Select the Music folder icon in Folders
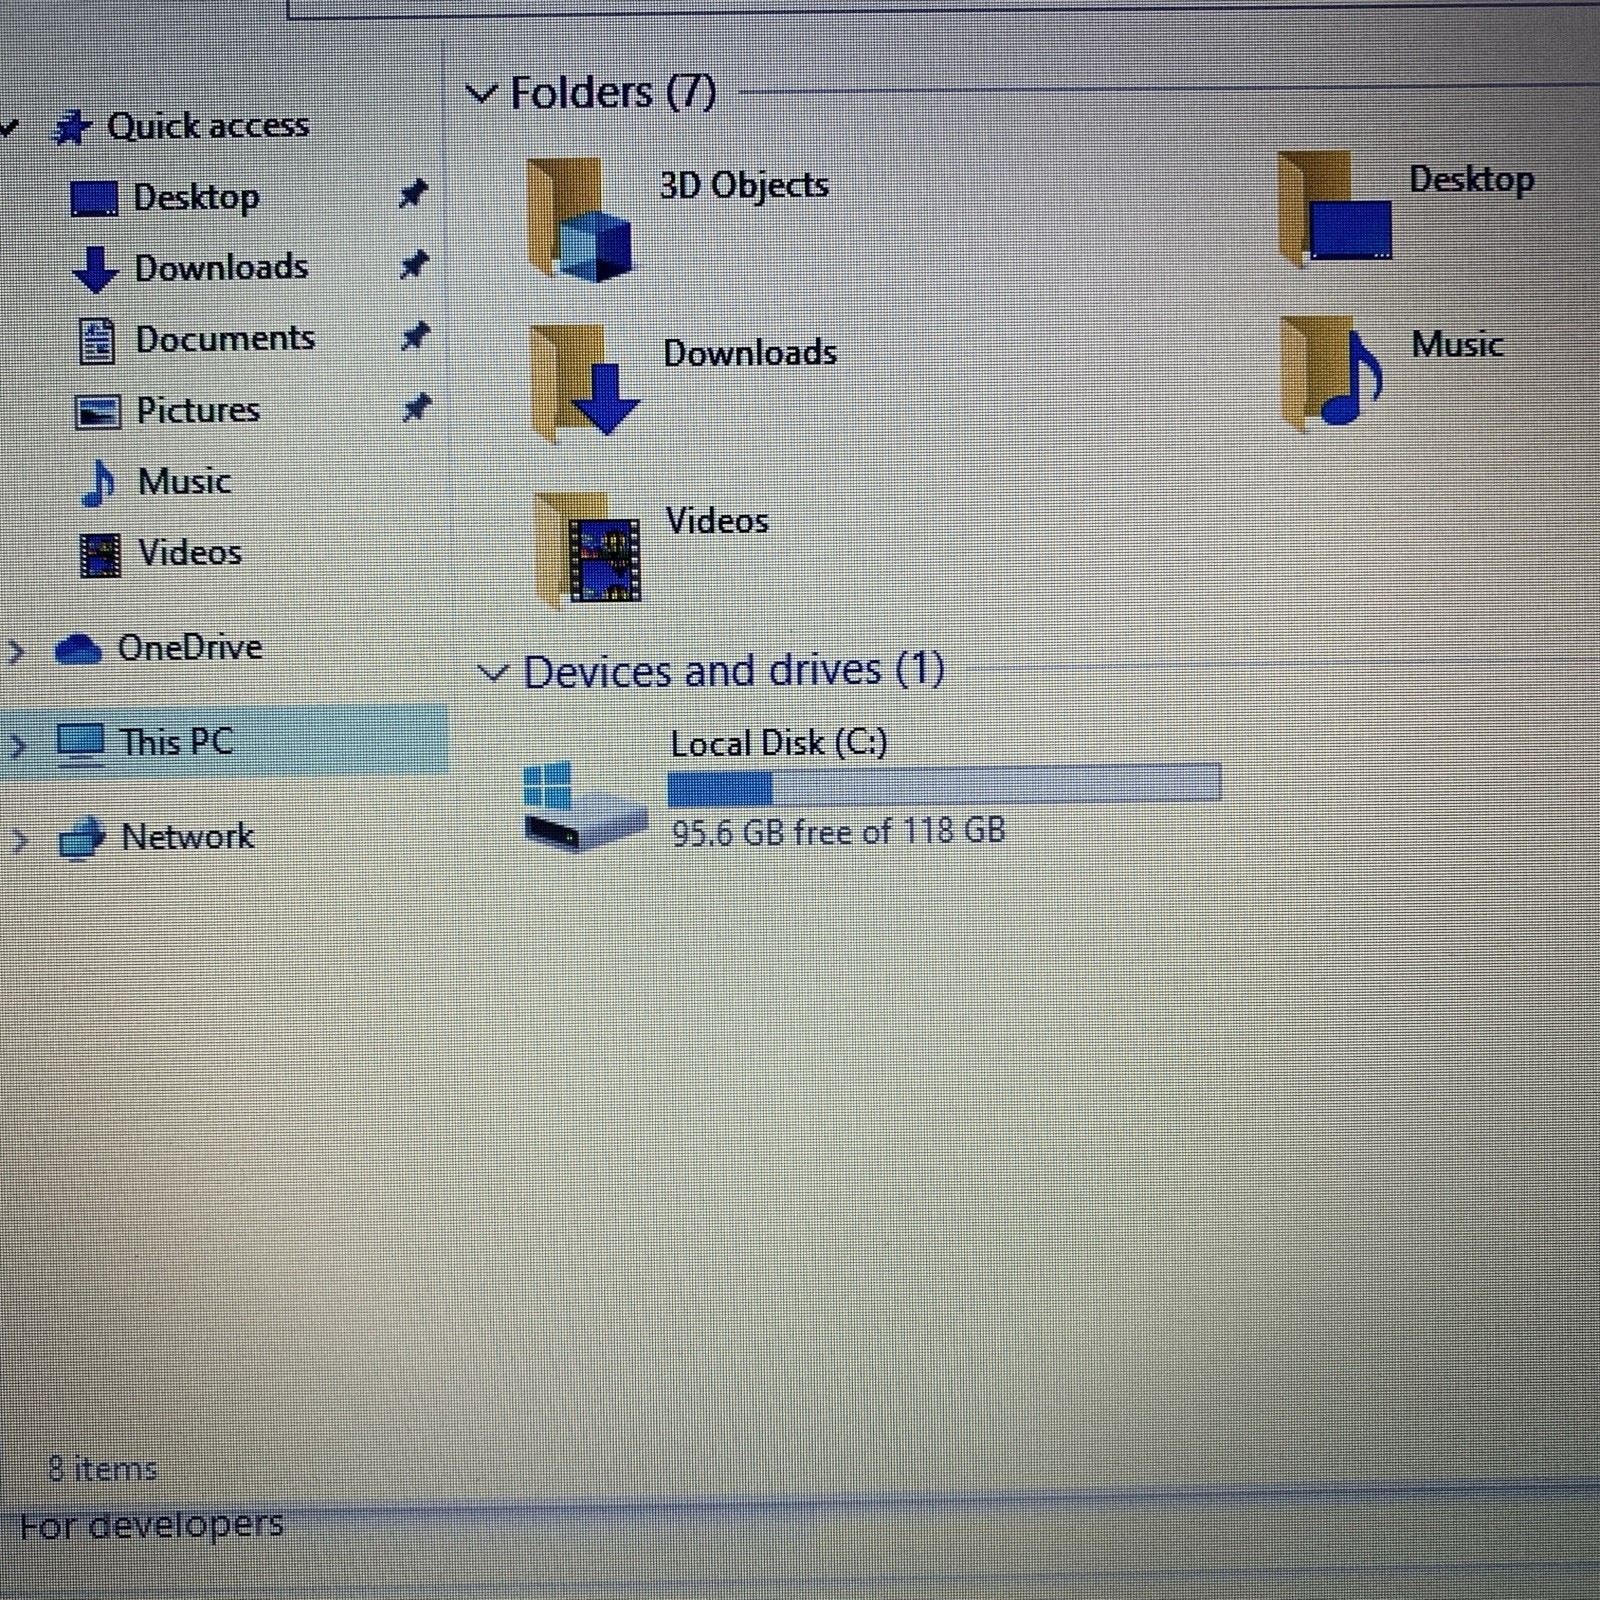Screen dimensions: 1600x1600 [1332, 373]
